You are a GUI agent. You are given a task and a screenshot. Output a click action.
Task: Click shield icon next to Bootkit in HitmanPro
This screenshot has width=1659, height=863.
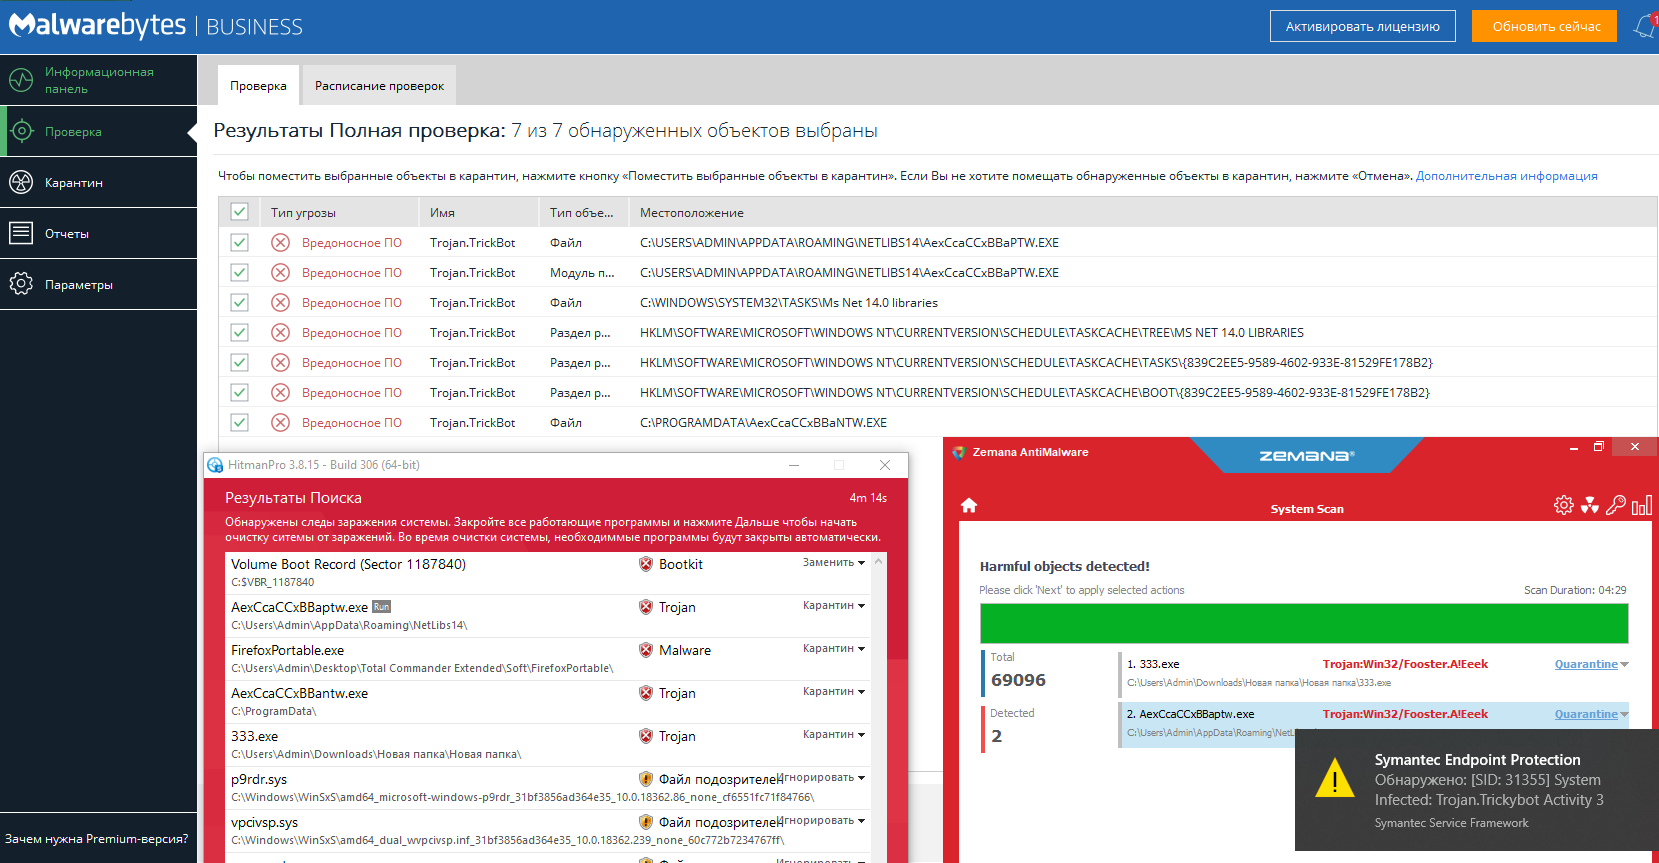(646, 564)
